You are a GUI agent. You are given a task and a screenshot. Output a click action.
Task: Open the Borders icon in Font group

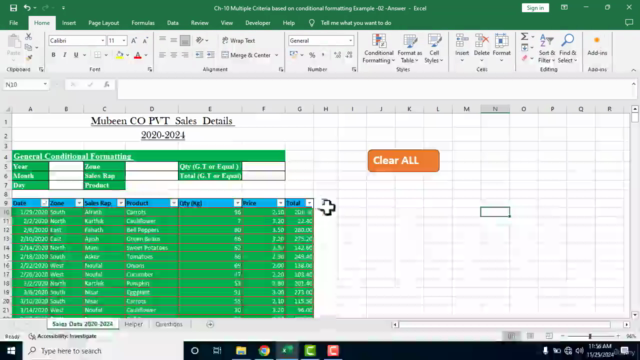[x=97, y=55]
